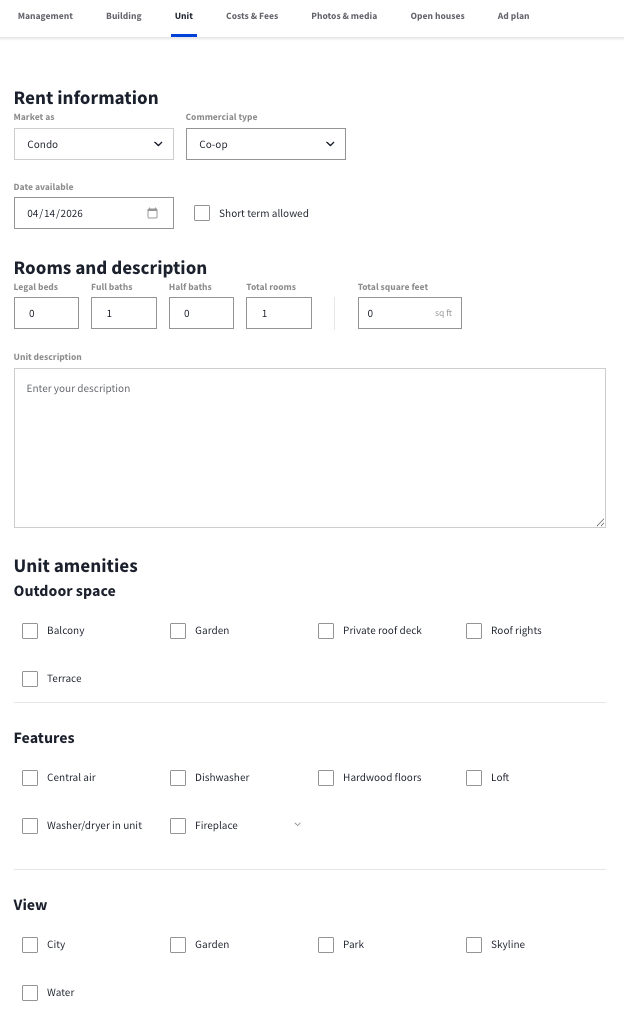Click the Total square feet field
The width and height of the screenshot is (624, 1028).
coord(410,313)
